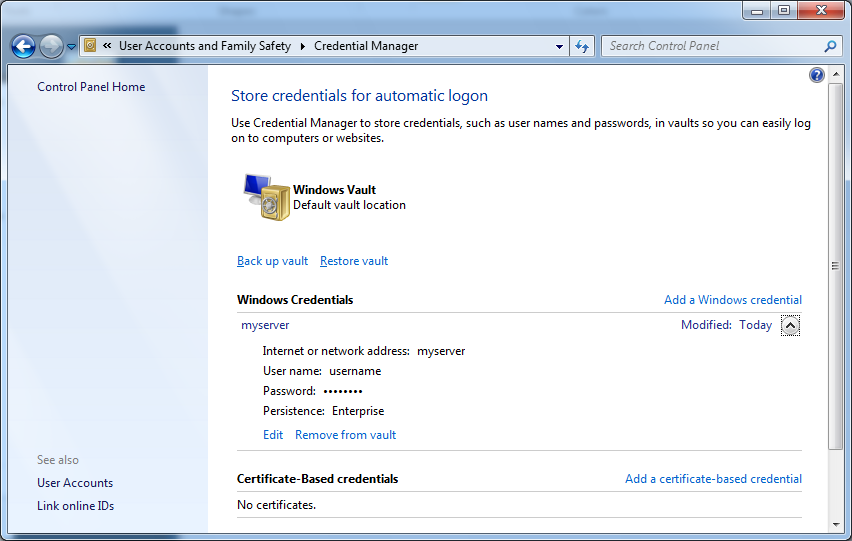Refresh the Credential Manager page

(582, 46)
